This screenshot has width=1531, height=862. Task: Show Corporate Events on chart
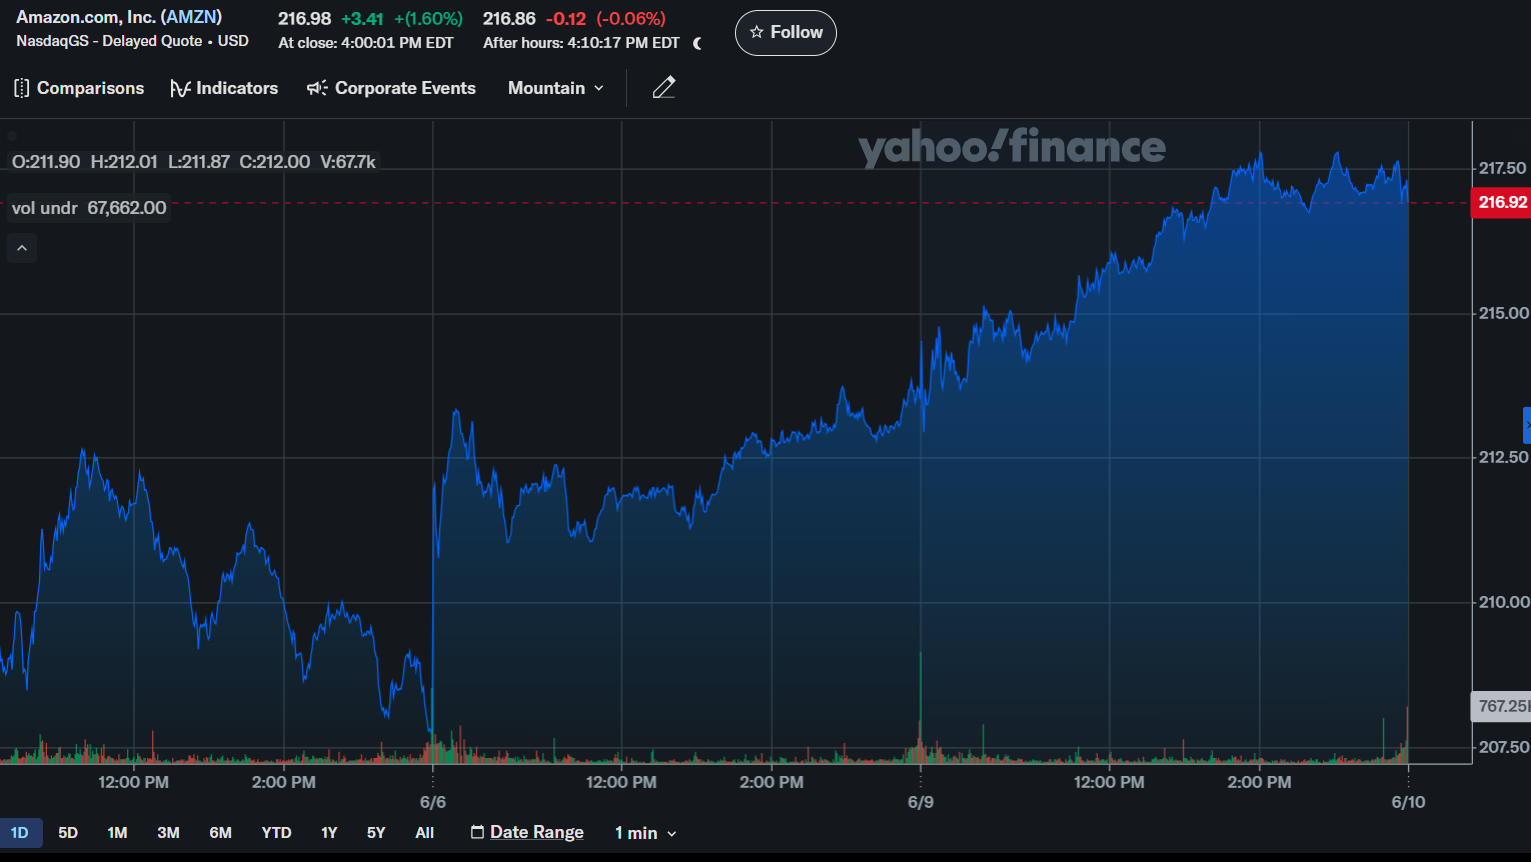[x=391, y=88]
